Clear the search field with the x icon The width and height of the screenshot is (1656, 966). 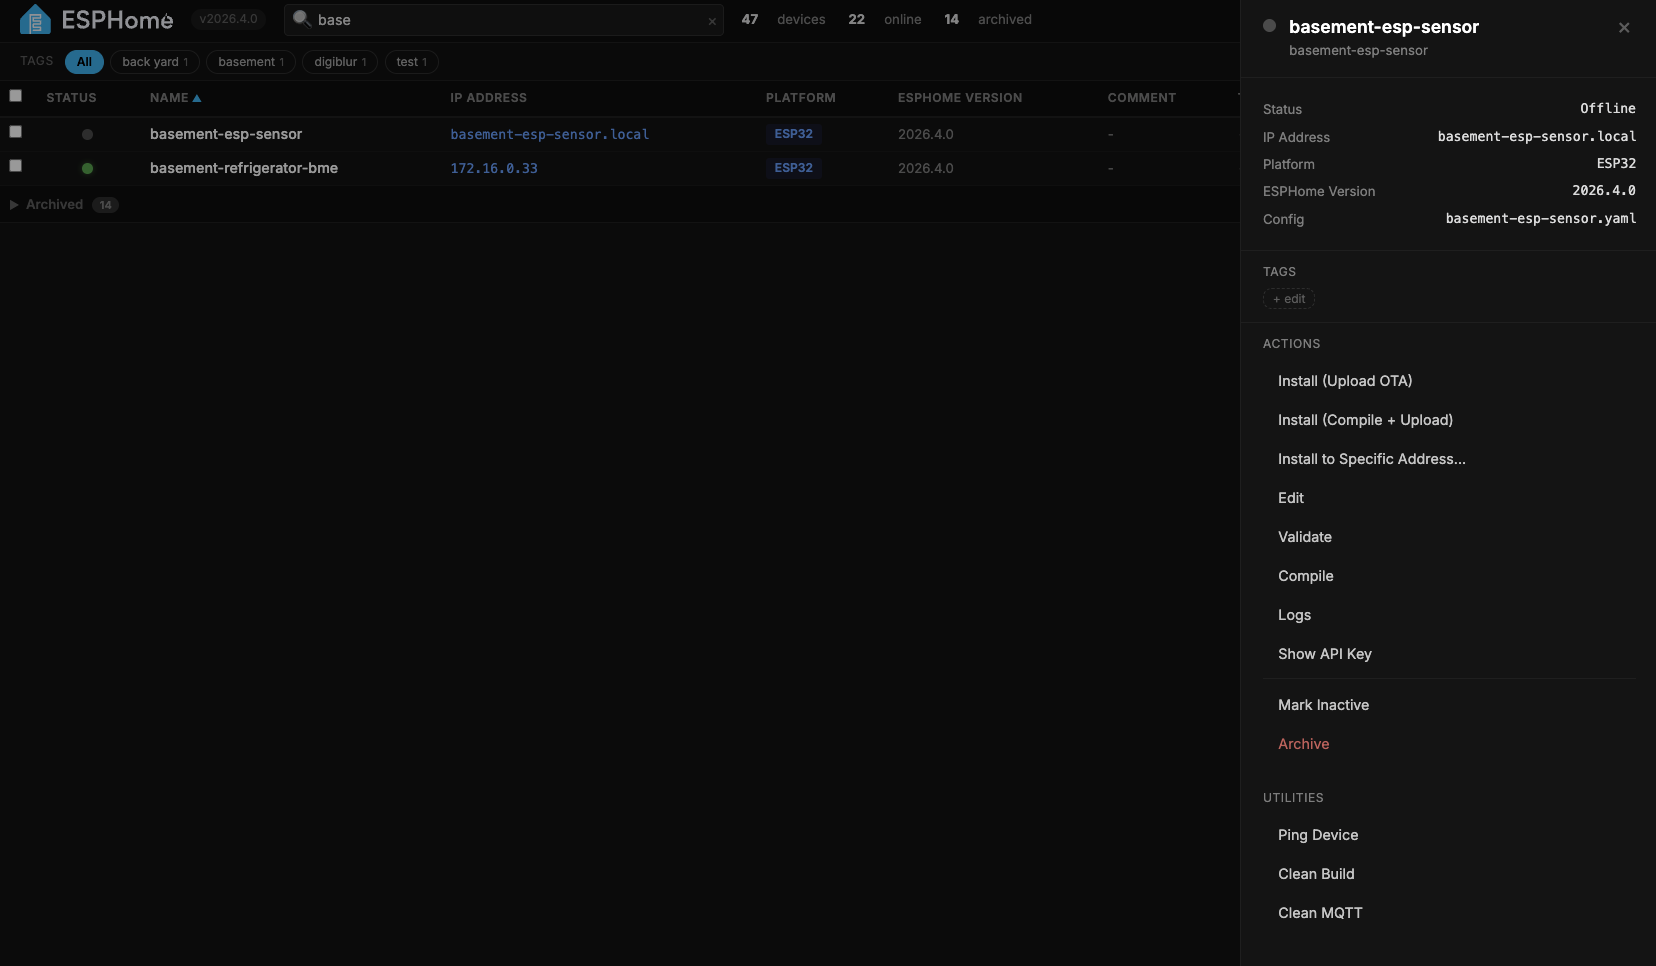[712, 21]
